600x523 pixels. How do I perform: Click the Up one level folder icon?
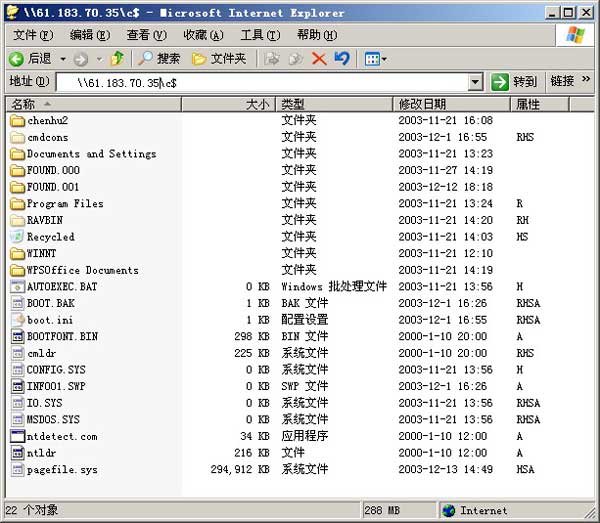click(118, 59)
